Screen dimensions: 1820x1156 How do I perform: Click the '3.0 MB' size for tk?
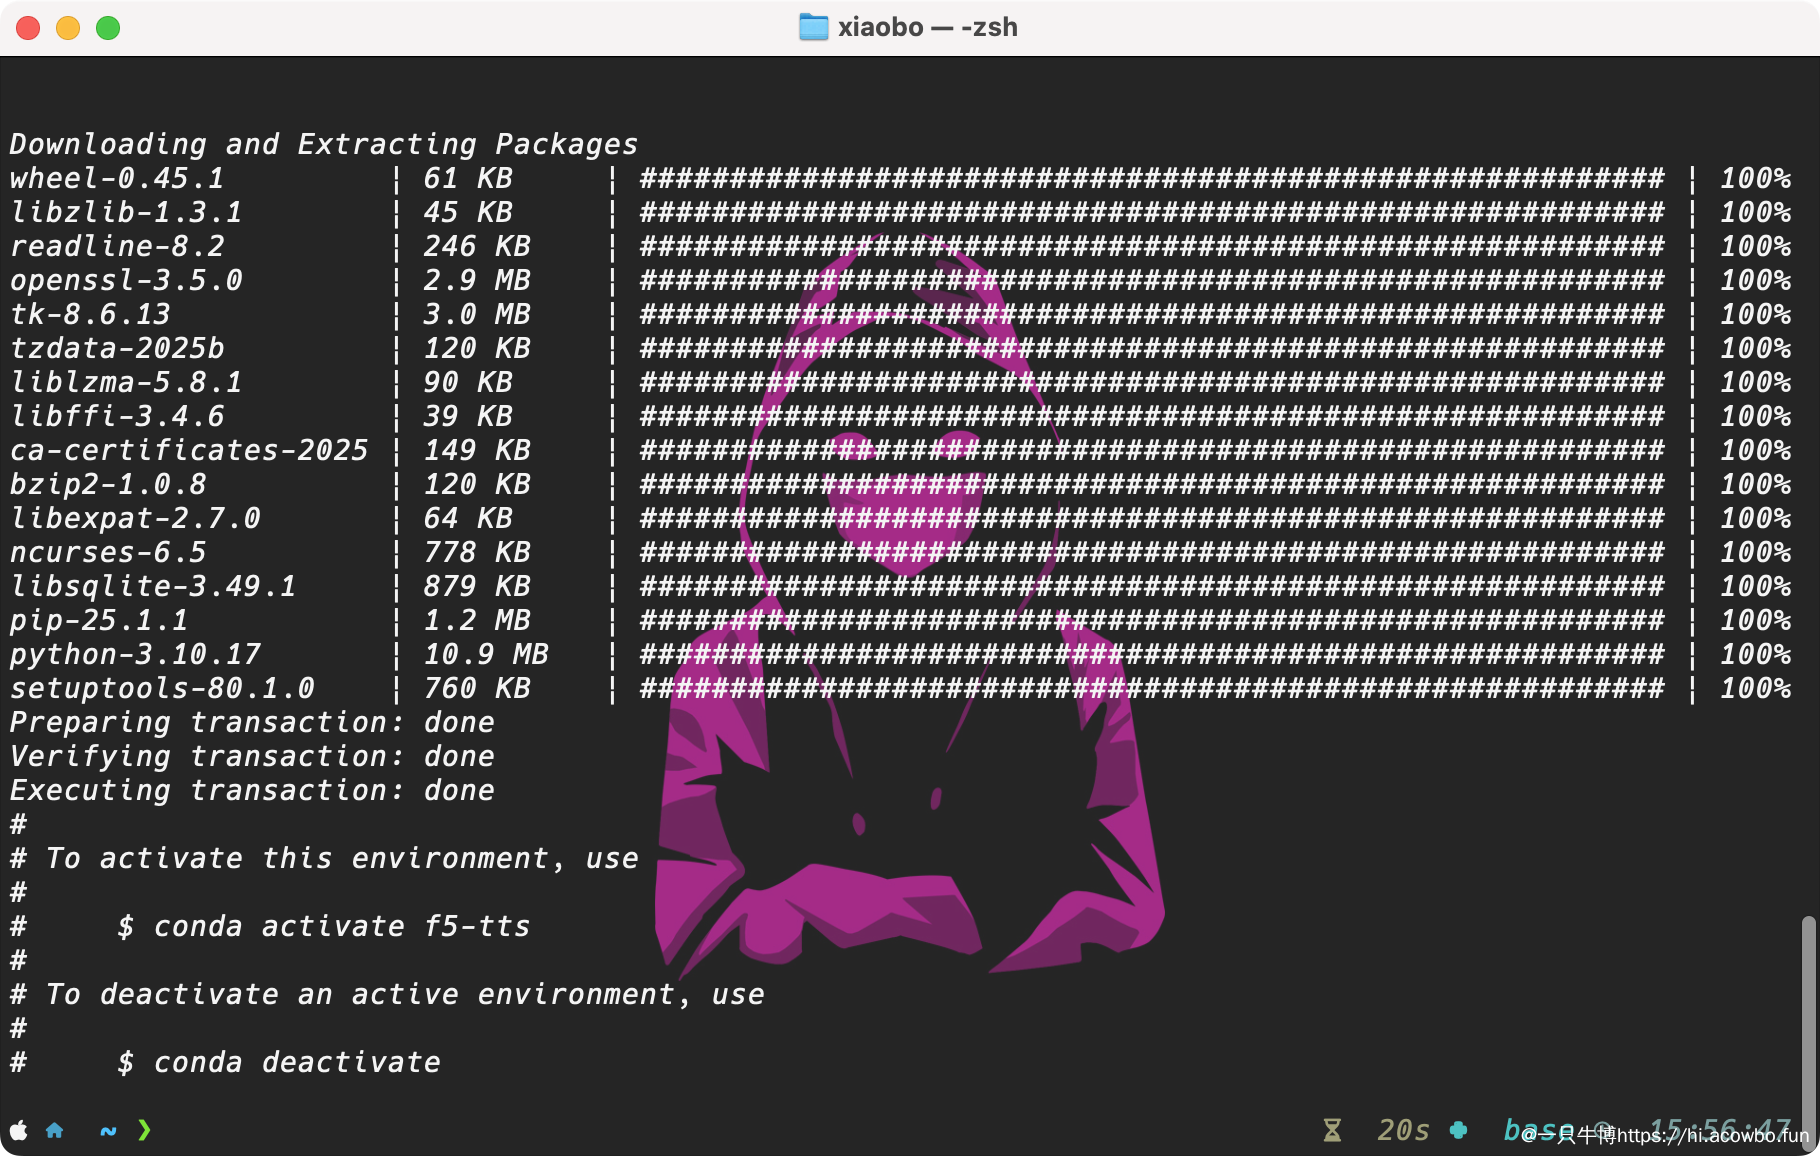(x=477, y=314)
